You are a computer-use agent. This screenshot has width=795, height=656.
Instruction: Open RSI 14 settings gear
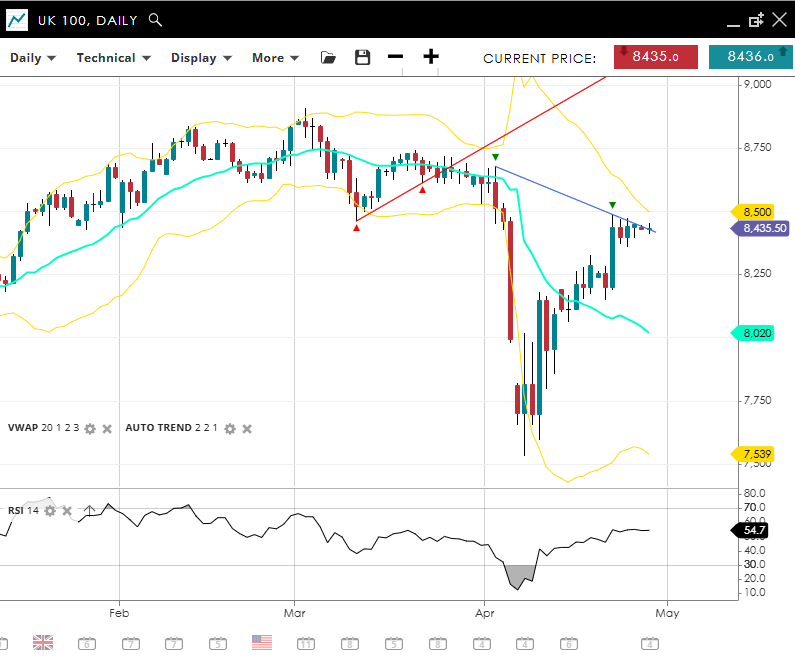[x=50, y=511]
